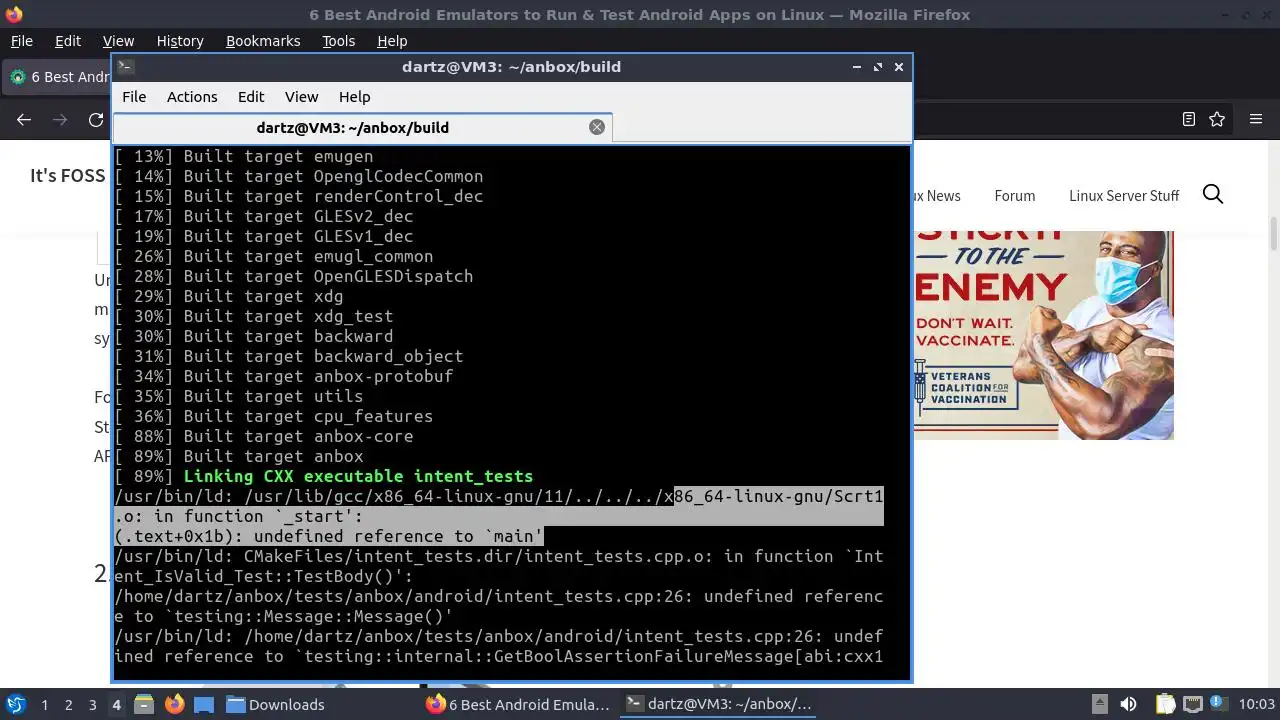1280x720 pixels.
Task: Open terminal Edit menu
Action: (x=251, y=97)
